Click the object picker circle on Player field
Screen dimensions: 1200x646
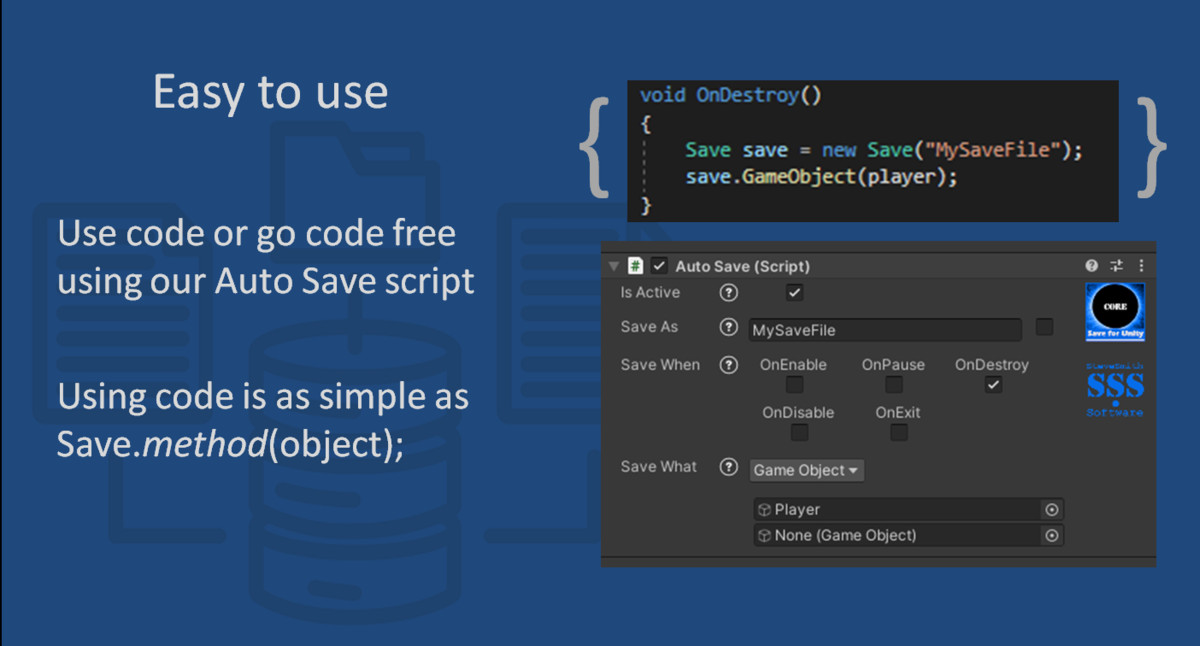(1052, 509)
